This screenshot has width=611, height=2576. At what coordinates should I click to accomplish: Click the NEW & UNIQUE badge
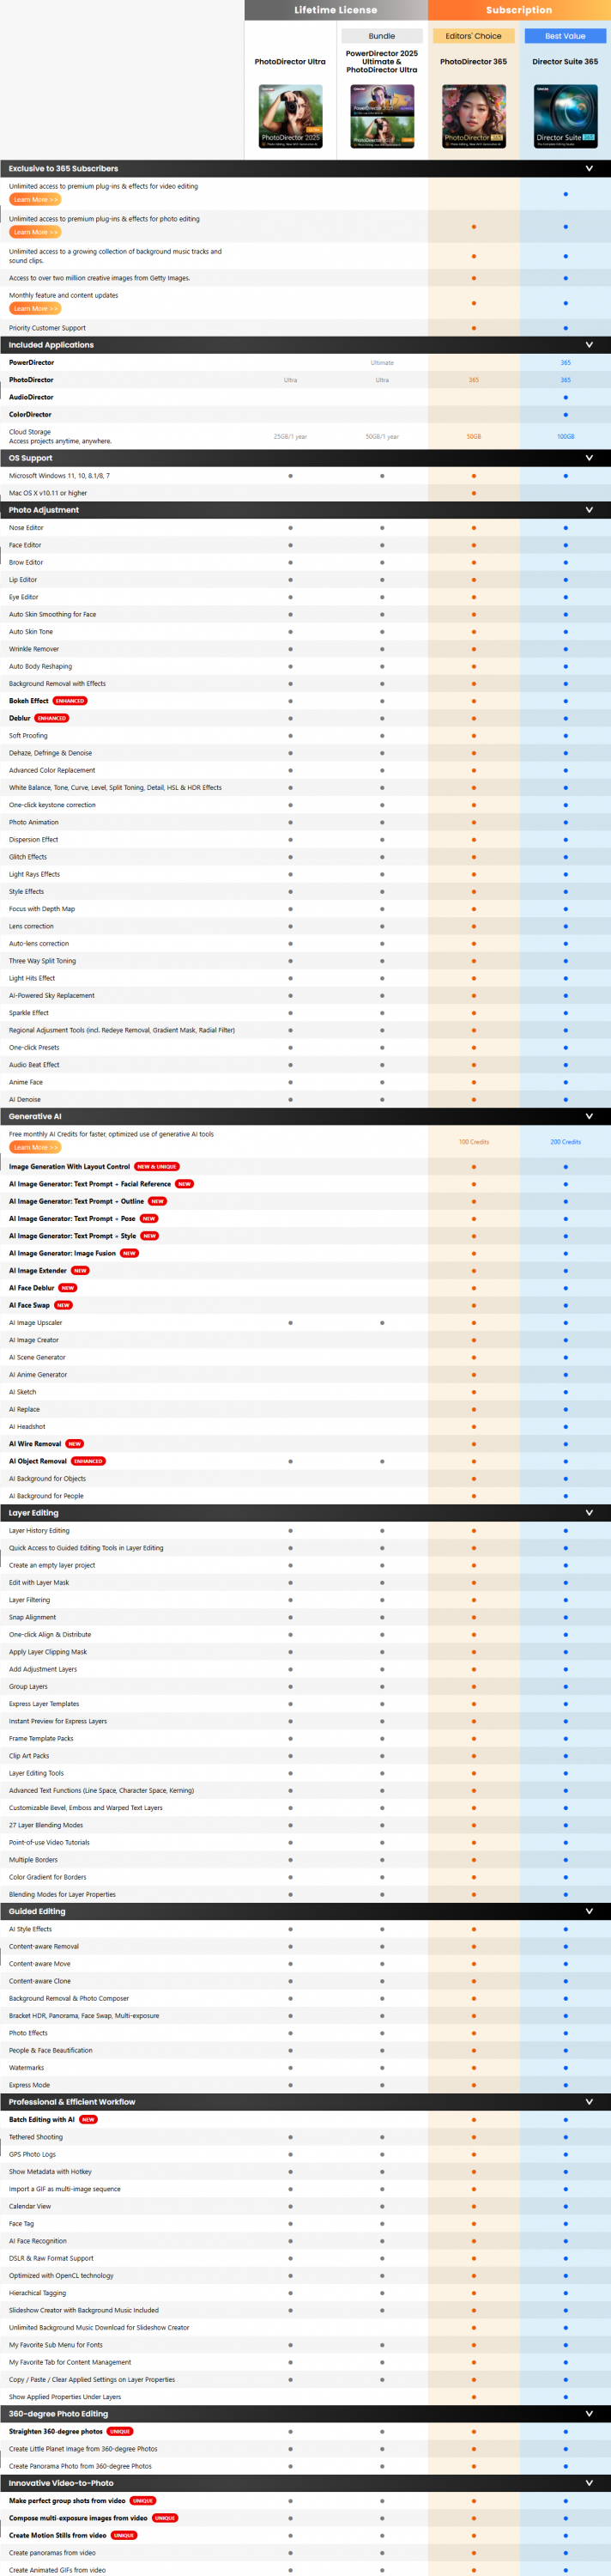tap(157, 1167)
